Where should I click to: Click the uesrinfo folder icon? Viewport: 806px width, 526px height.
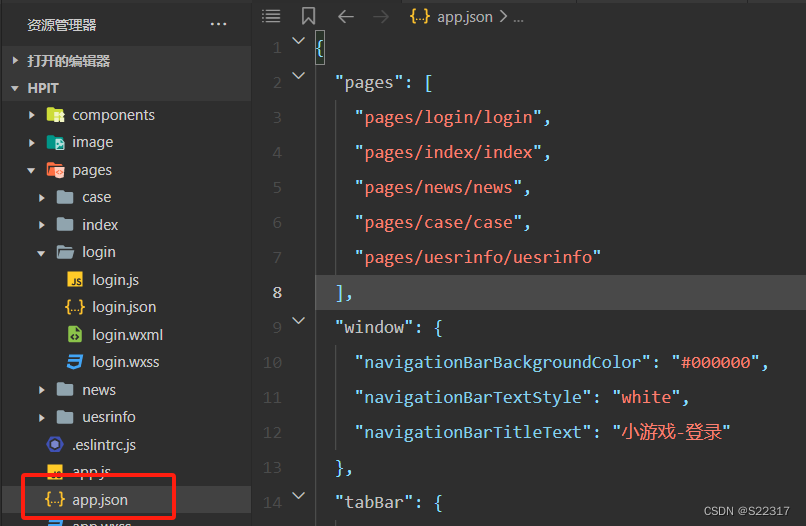[x=65, y=417]
